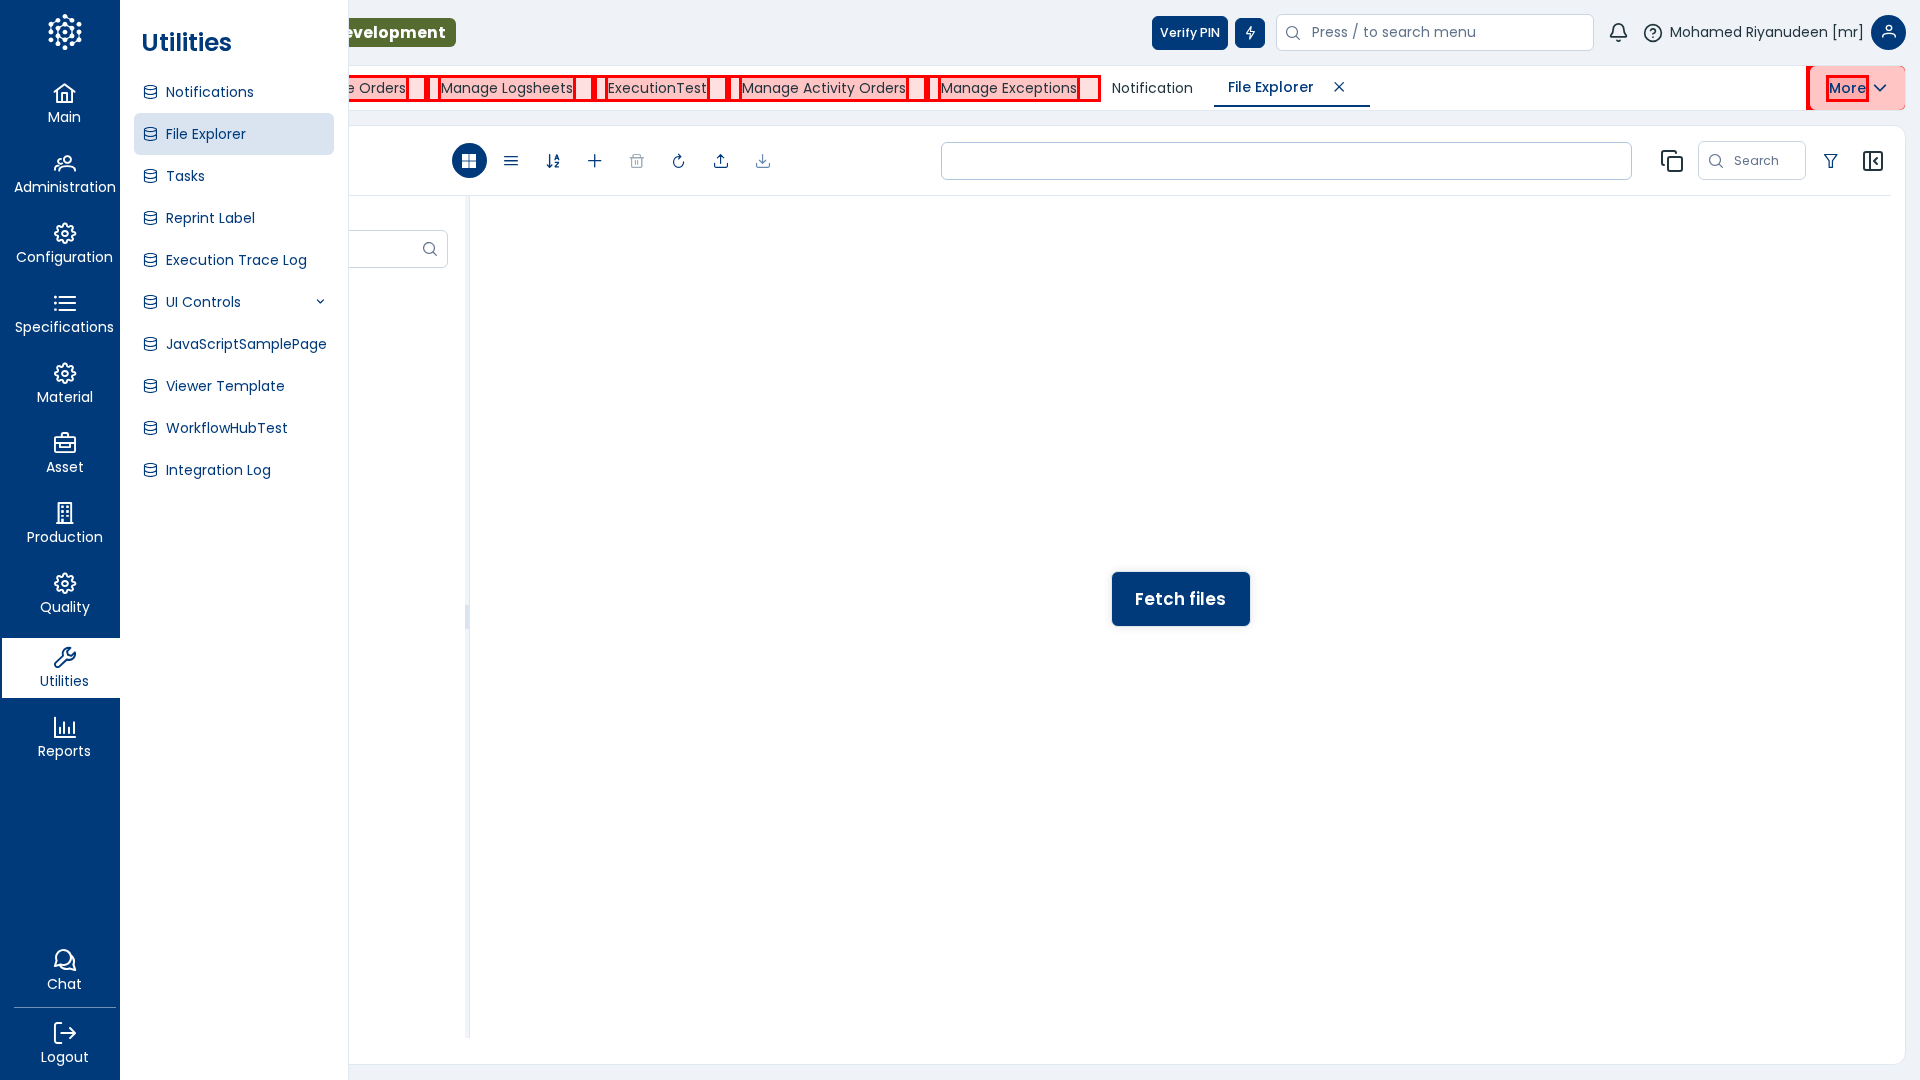Screen dimensions: 1920x1080
Task: Open the filter funnel icon
Action: click(1831, 161)
